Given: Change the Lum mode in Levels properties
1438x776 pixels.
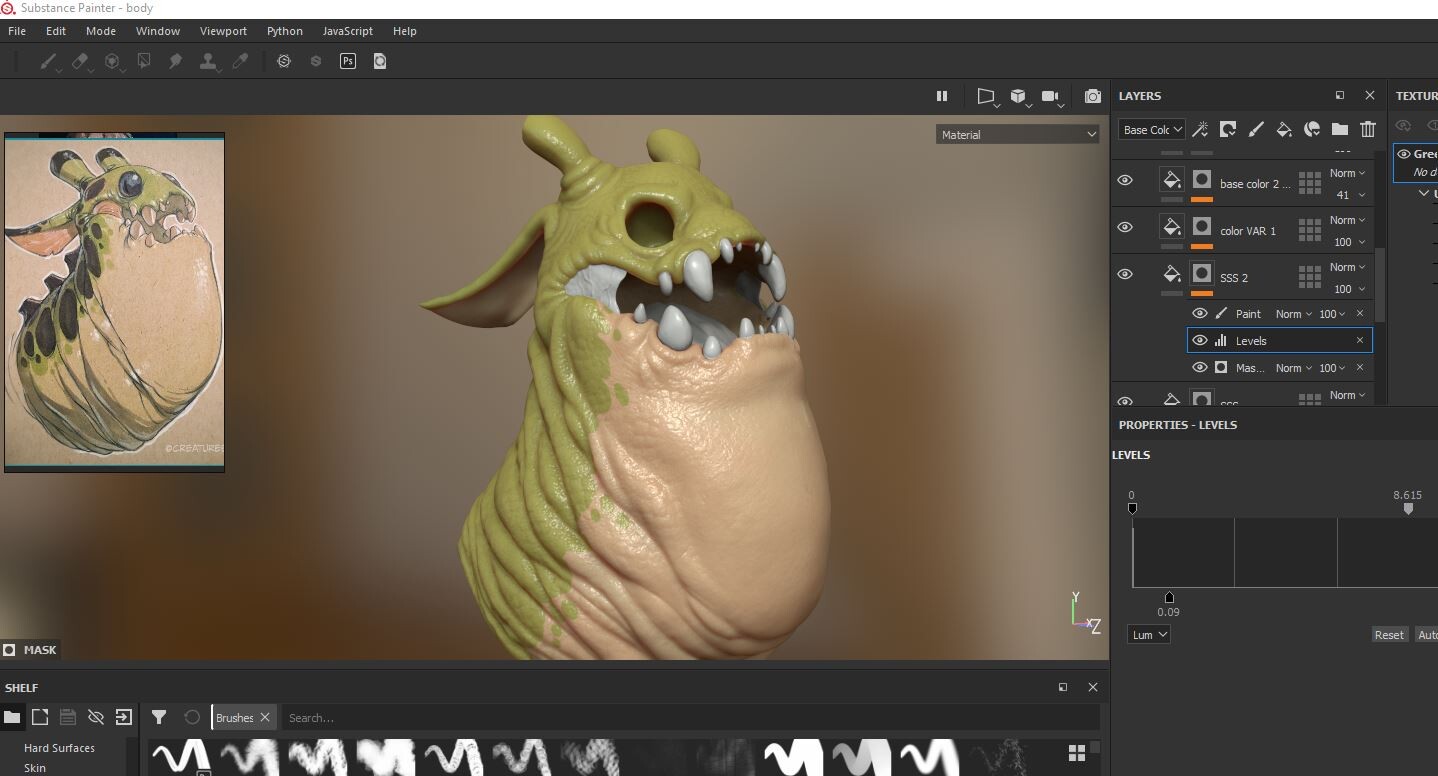Looking at the screenshot, I should 1148,634.
